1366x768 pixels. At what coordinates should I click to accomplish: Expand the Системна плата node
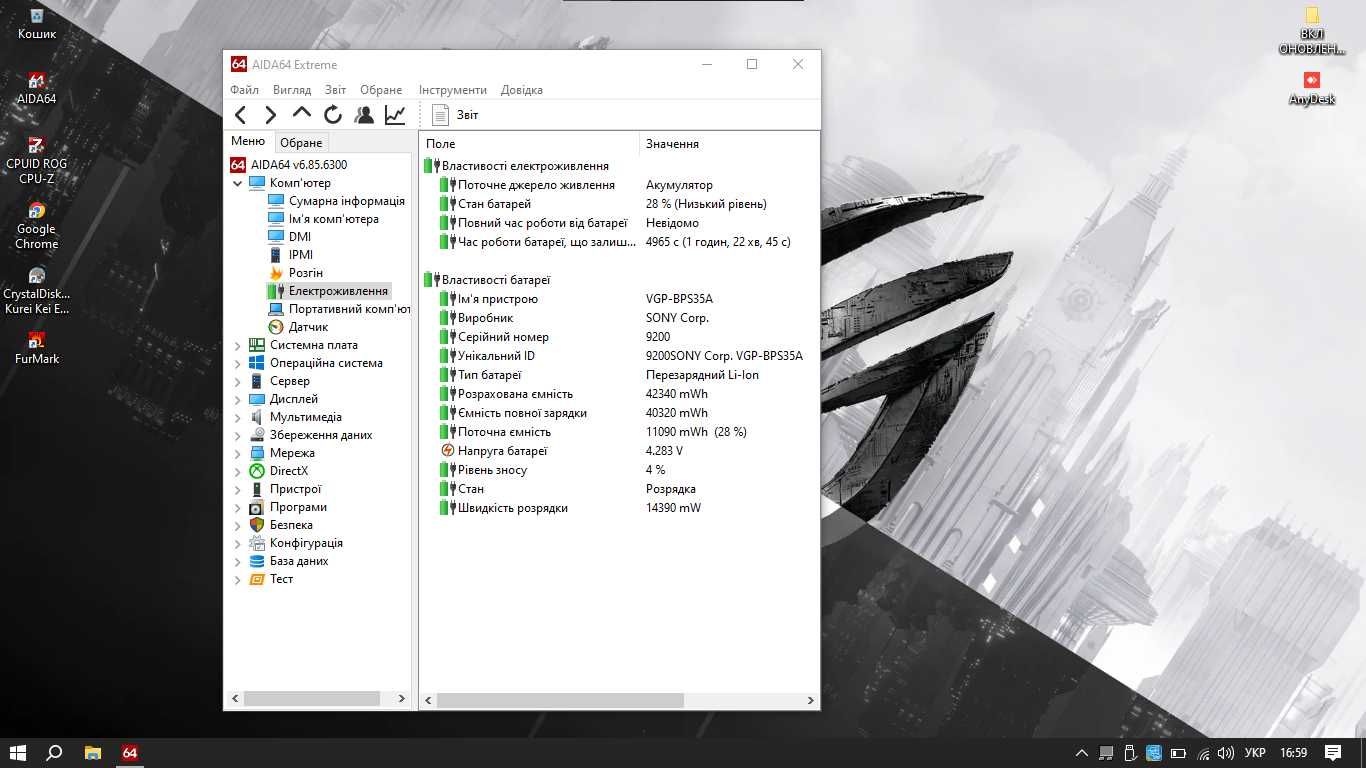tap(238, 345)
